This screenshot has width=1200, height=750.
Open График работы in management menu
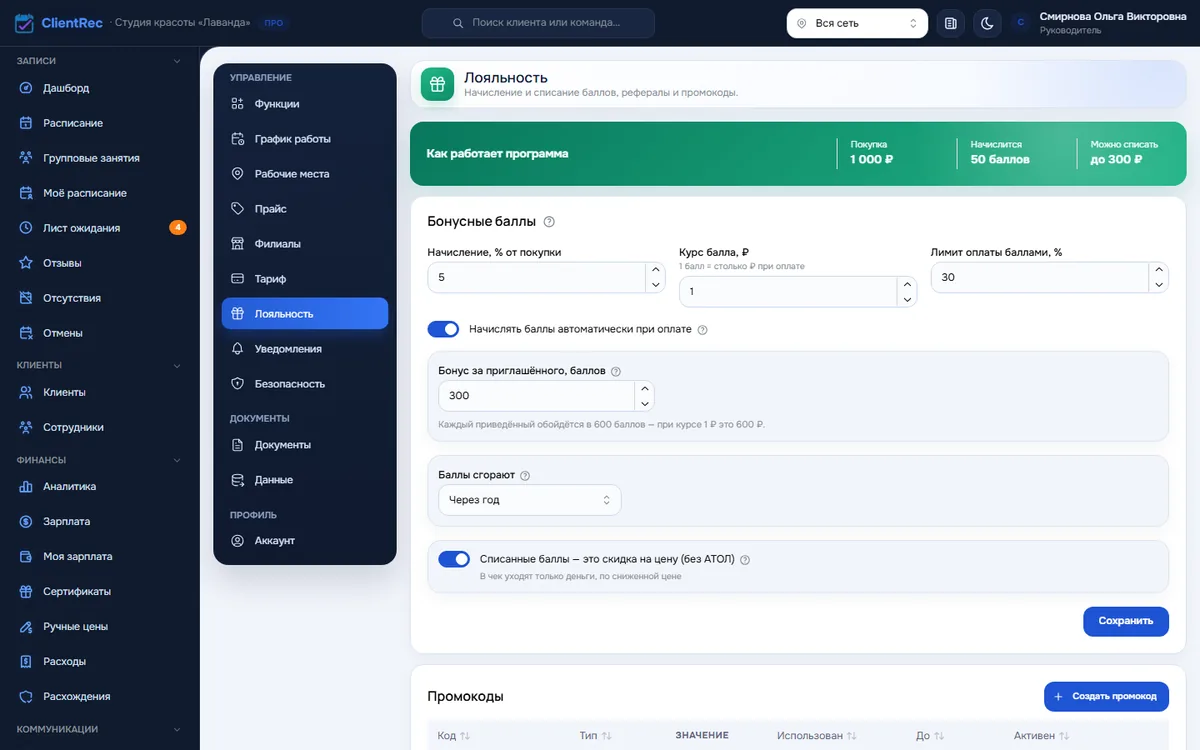305,139
